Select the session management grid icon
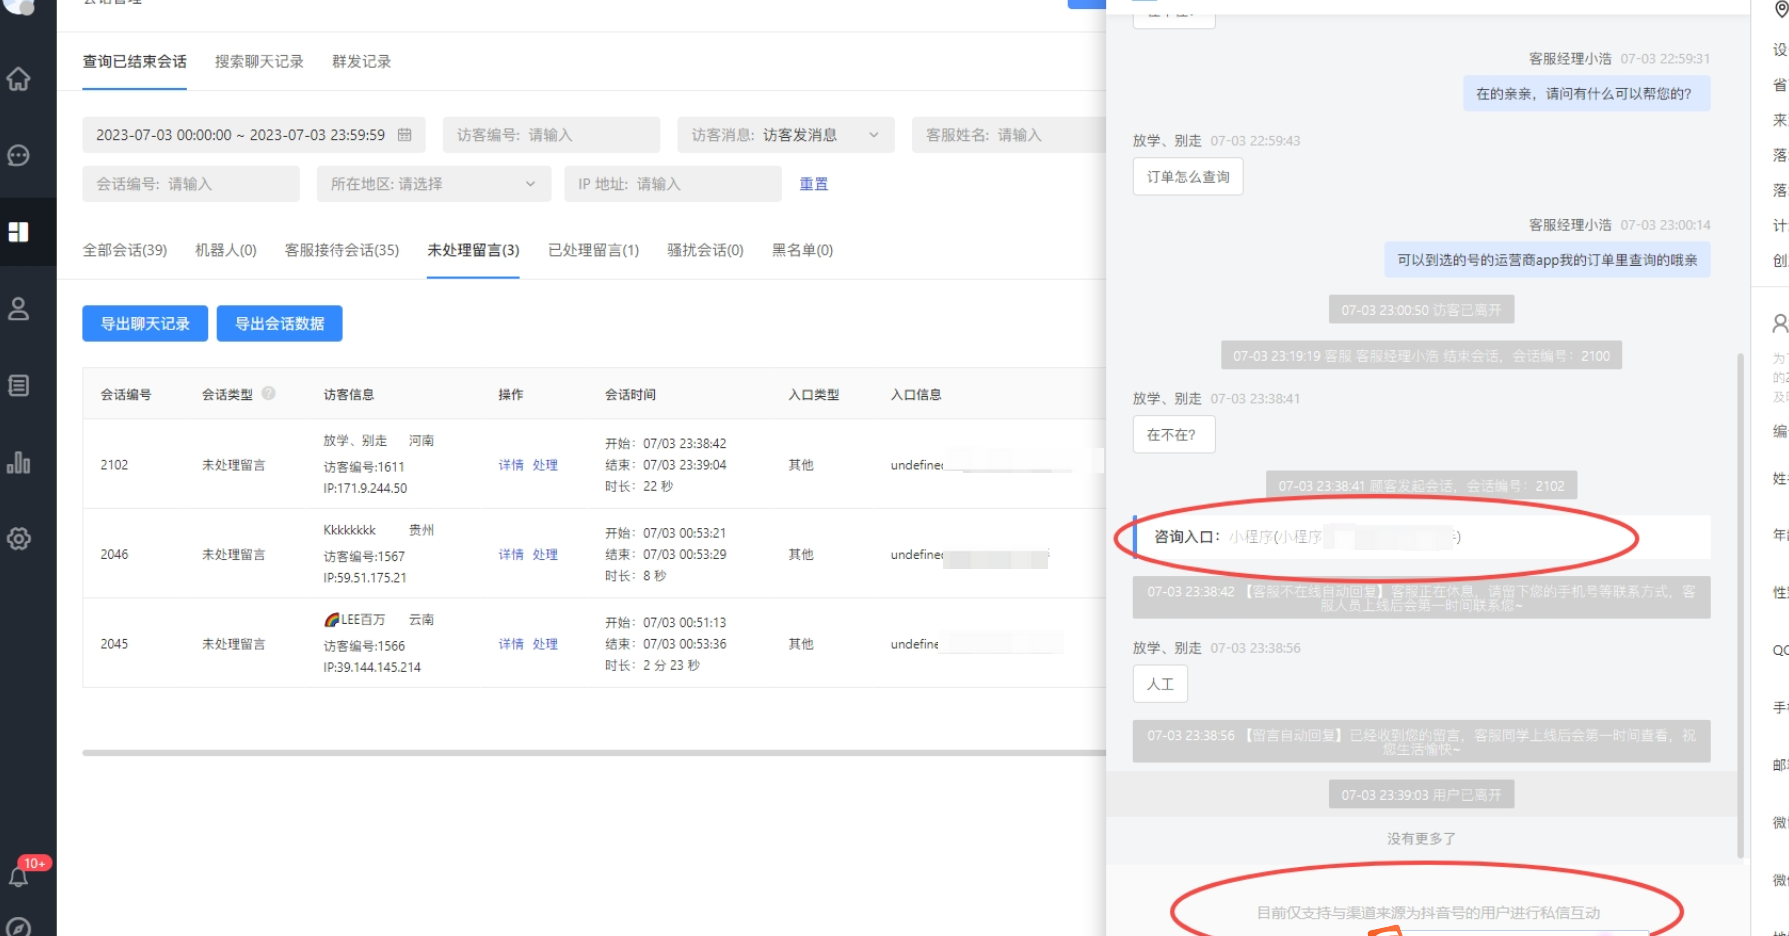Viewport: 1789px width, 936px height. coord(19,232)
